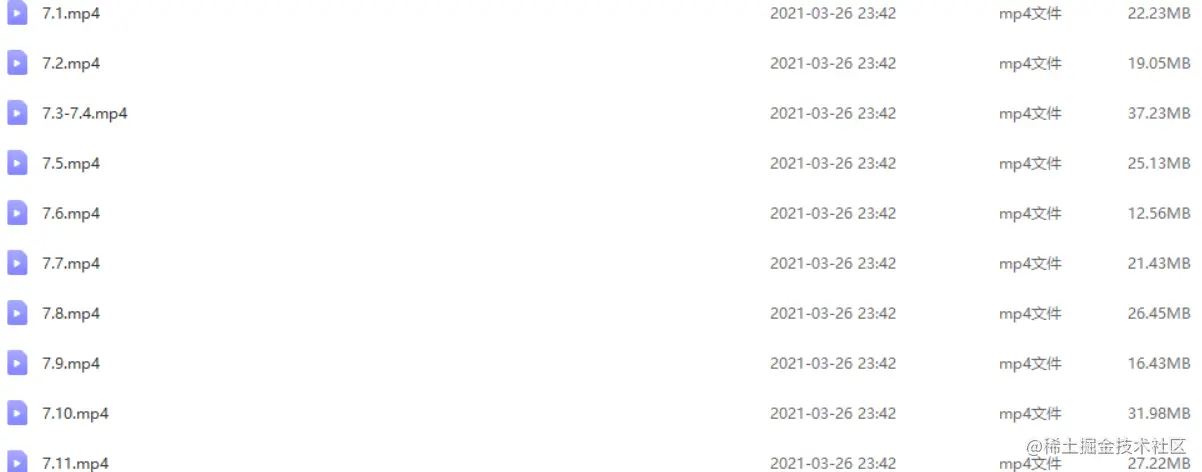Click the 7.8.mp4 file name
This screenshot has width=1202, height=472.
point(71,313)
